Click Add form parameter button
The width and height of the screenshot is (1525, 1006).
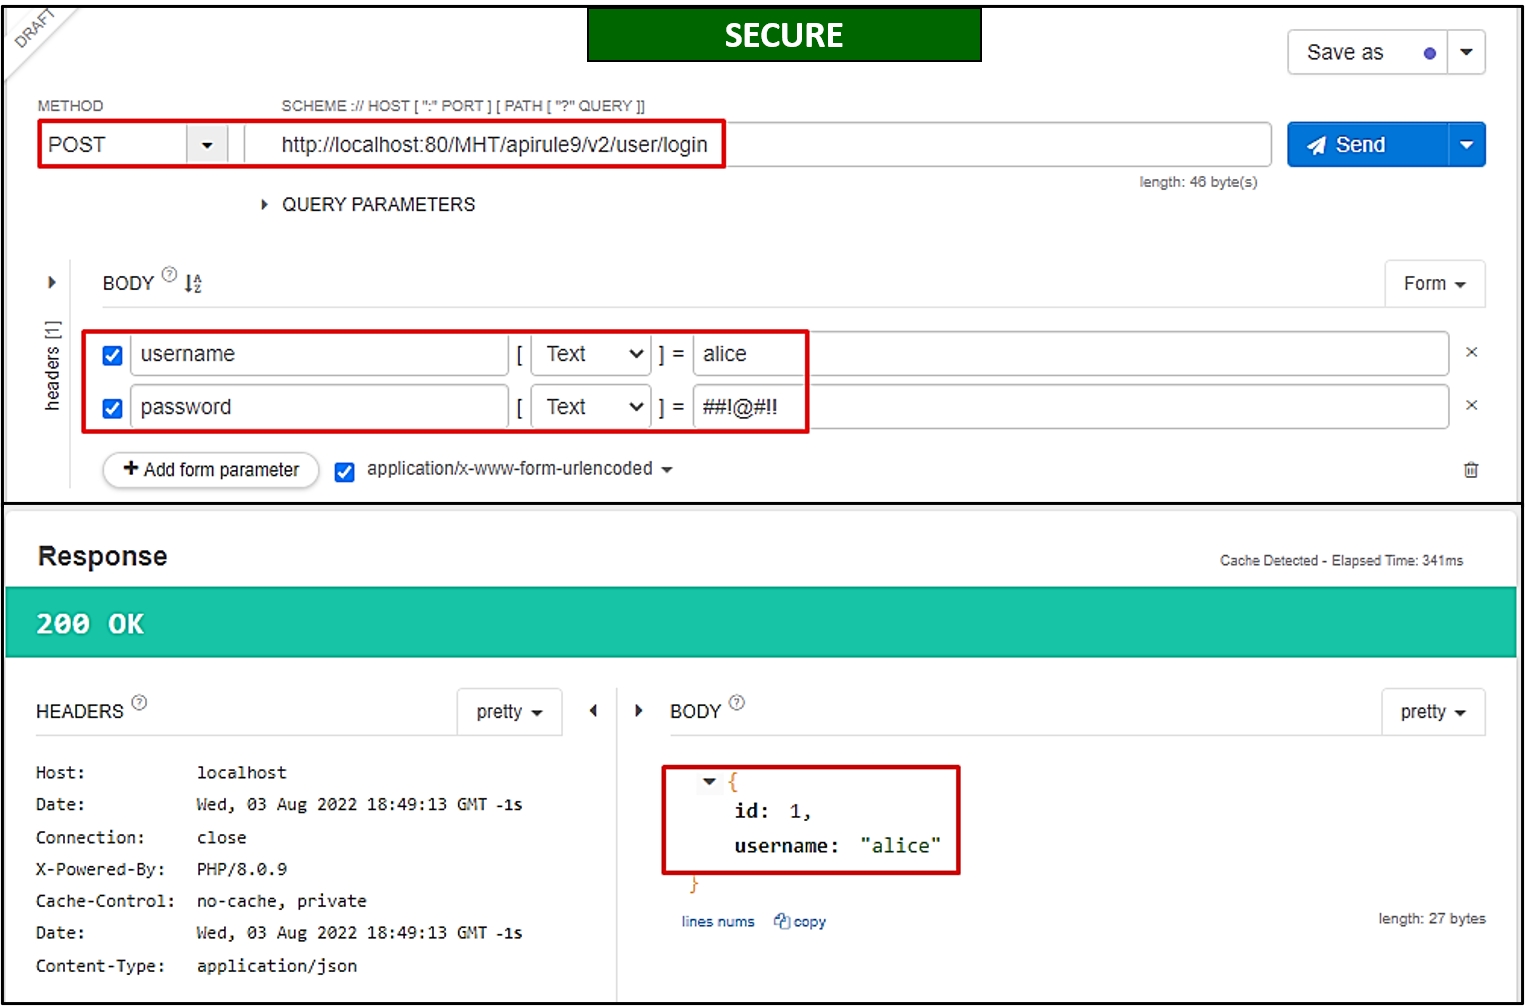(211, 470)
